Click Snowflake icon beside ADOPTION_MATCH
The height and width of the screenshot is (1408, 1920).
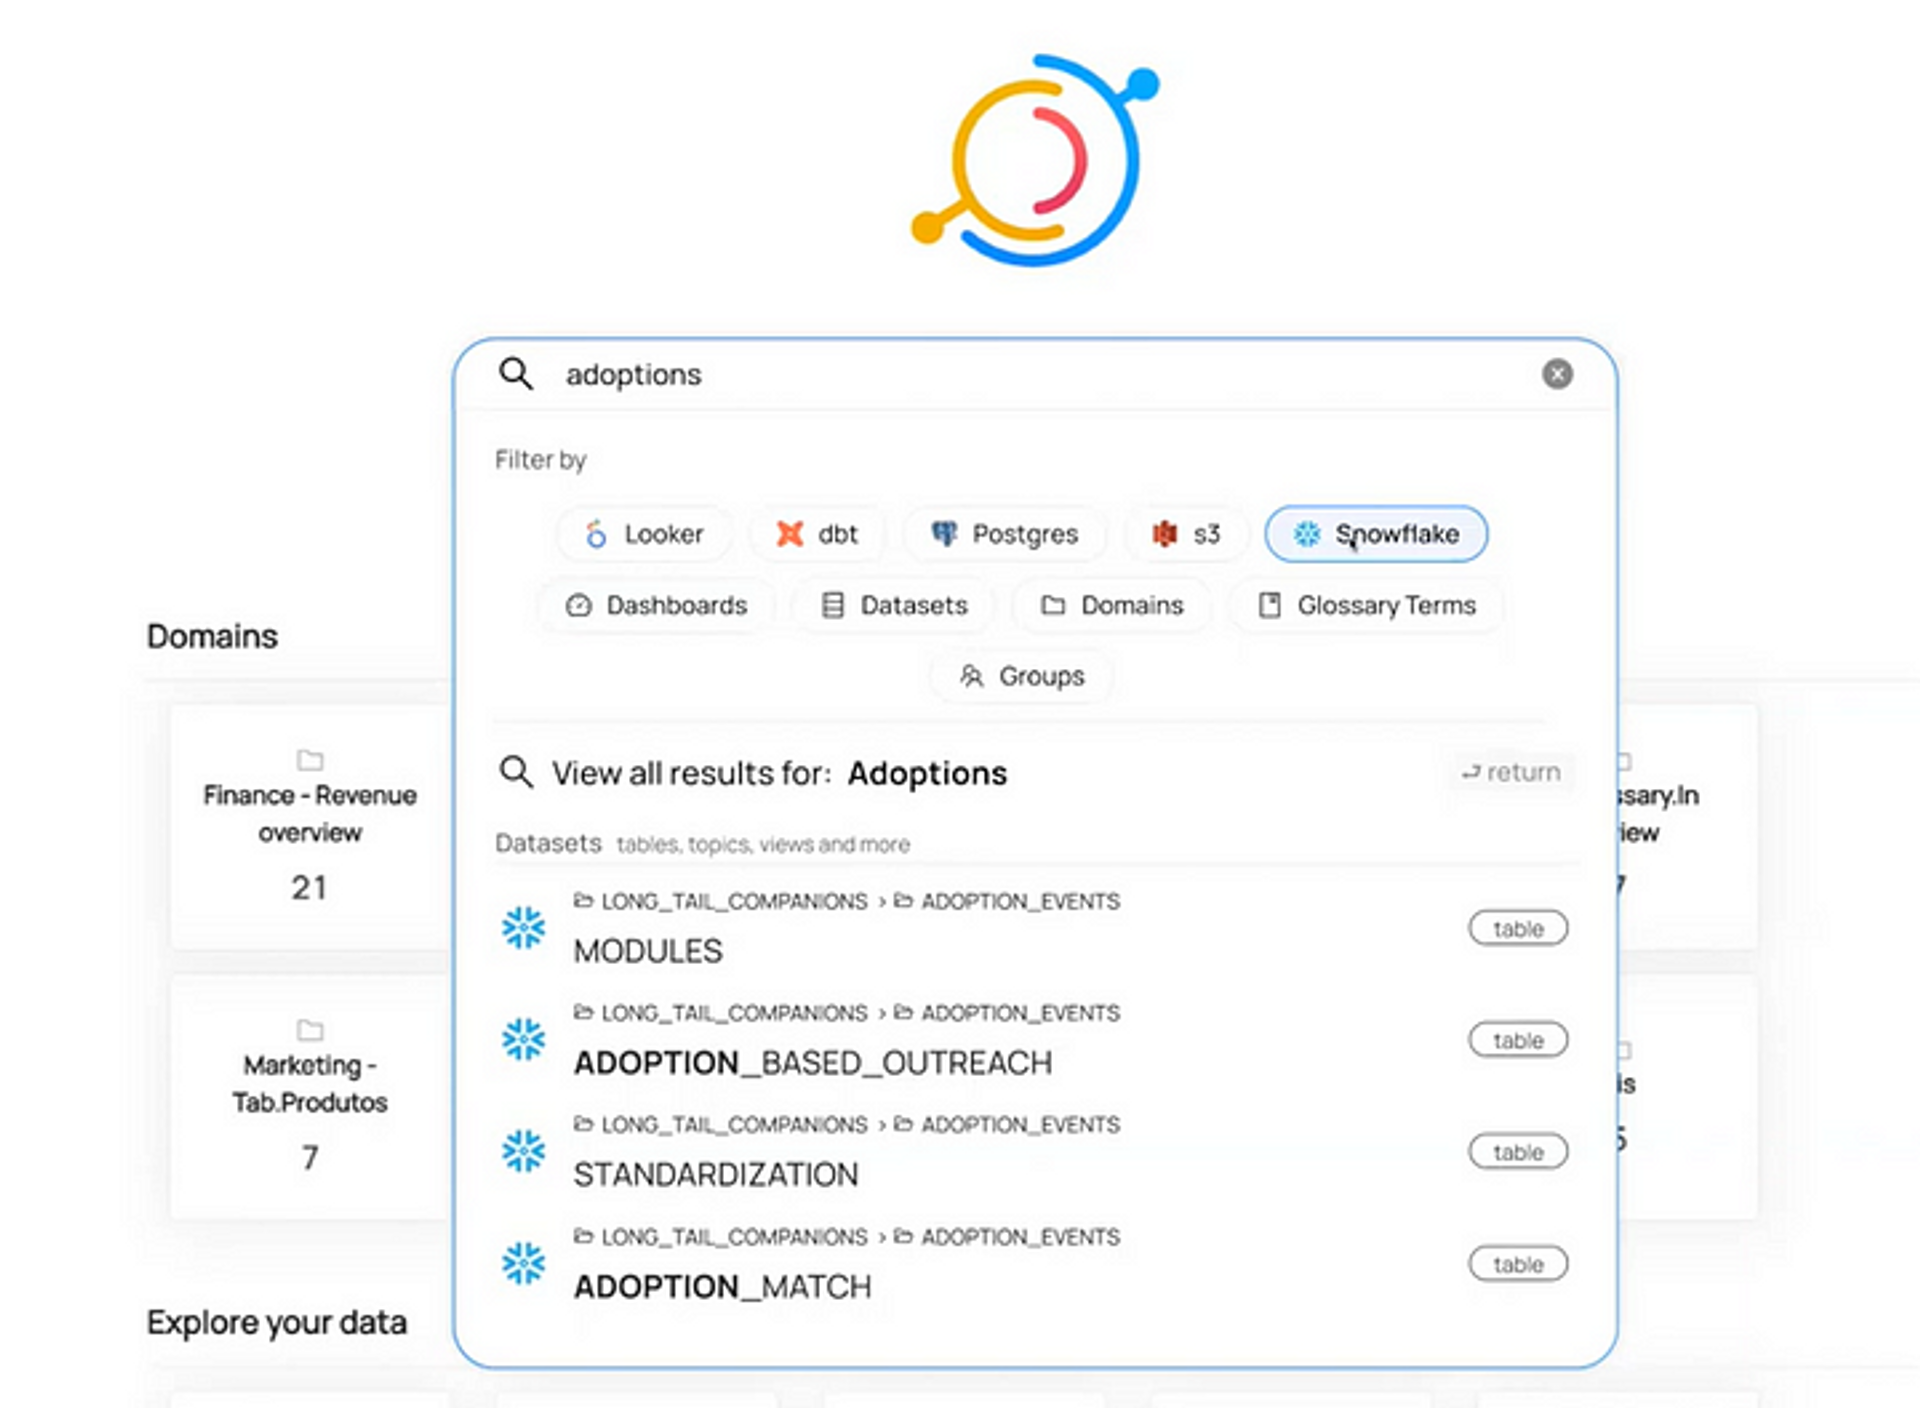pyautogui.click(x=523, y=1263)
